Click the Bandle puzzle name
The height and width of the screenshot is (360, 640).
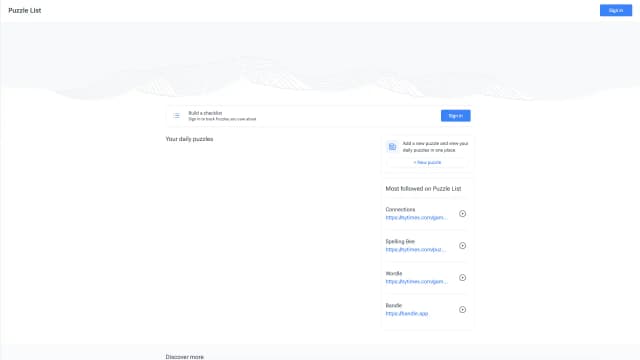coord(393,305)
